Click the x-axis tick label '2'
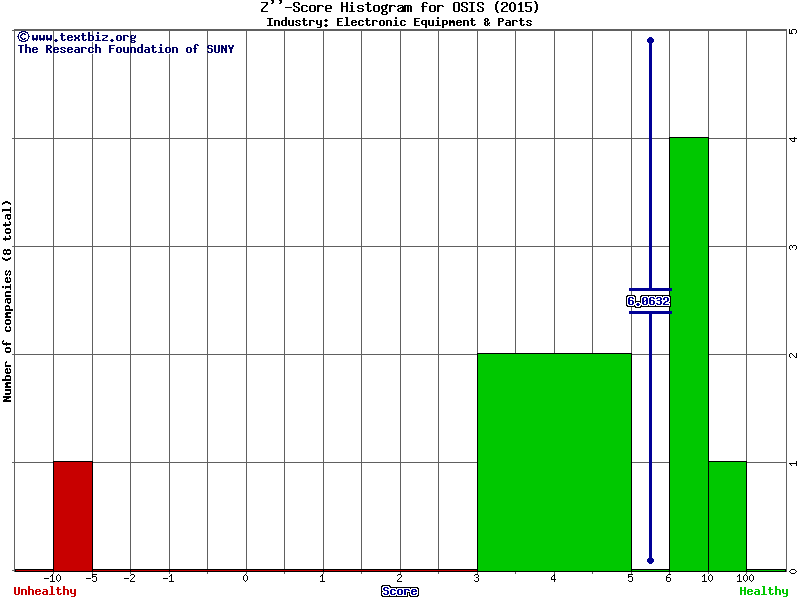 coord(399,579)
